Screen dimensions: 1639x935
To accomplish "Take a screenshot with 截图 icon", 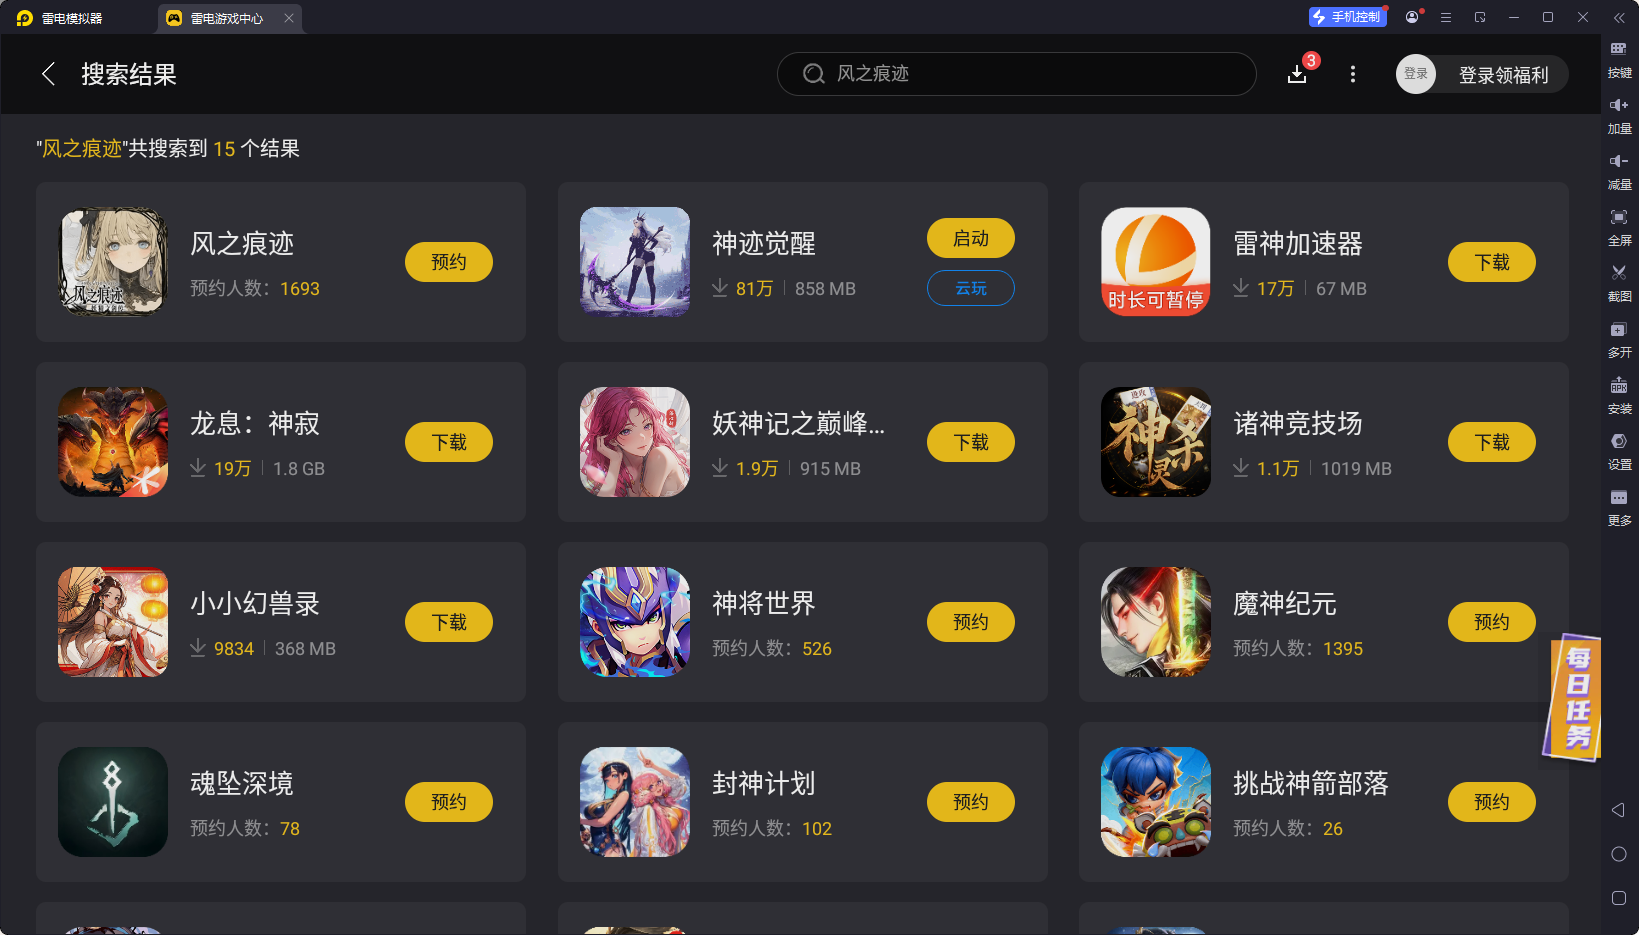I will pyautogui.click(x=1619, y=284).
